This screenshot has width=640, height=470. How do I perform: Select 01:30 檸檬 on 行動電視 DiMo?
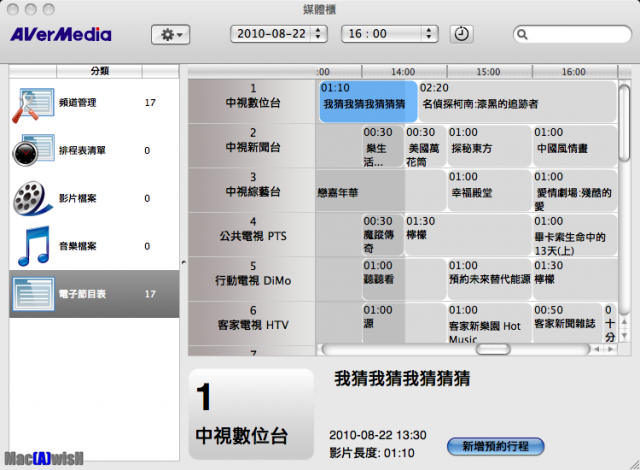point(575,279)
